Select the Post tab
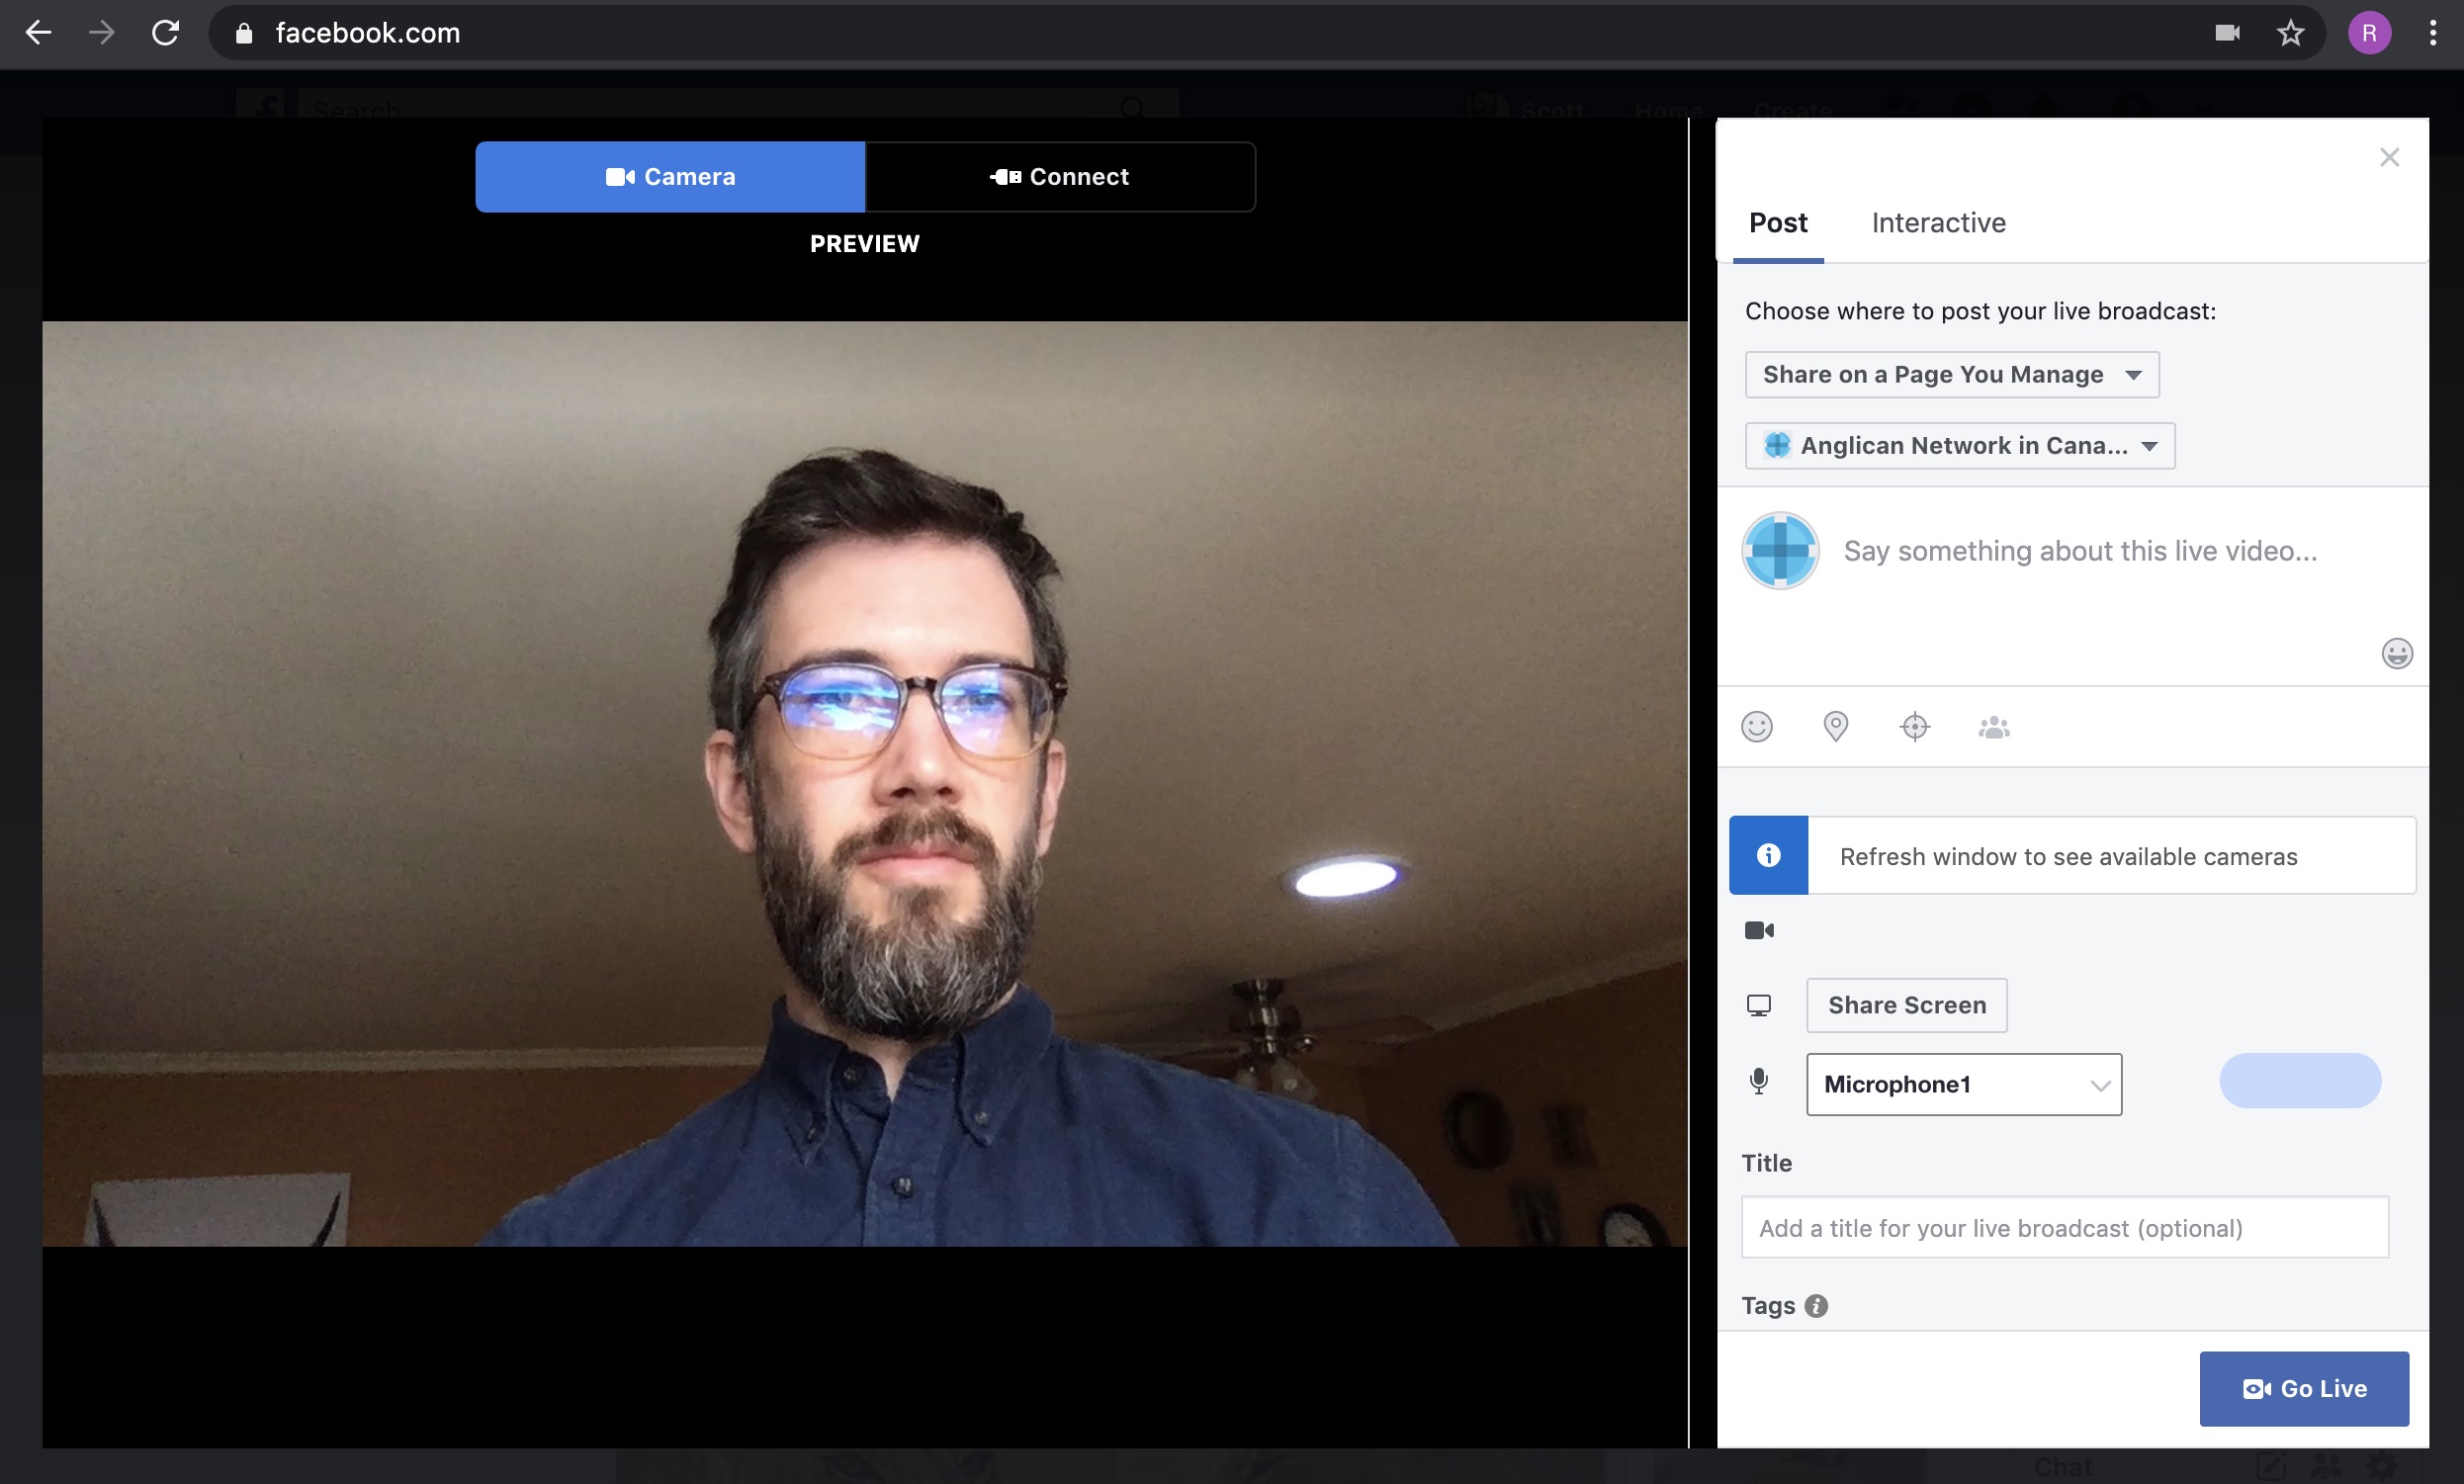The image size is (2464, 1484). pos(1777,222)
